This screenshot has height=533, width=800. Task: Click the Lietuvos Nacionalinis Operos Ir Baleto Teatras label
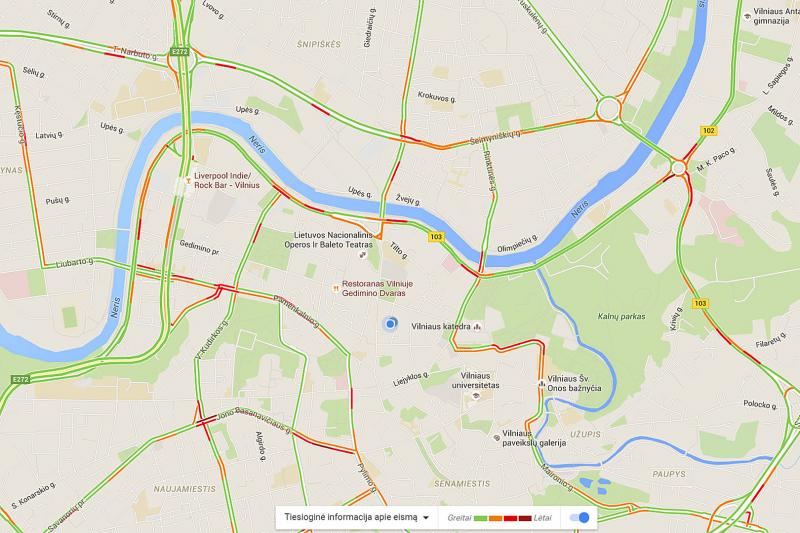[x=329, y=240]
